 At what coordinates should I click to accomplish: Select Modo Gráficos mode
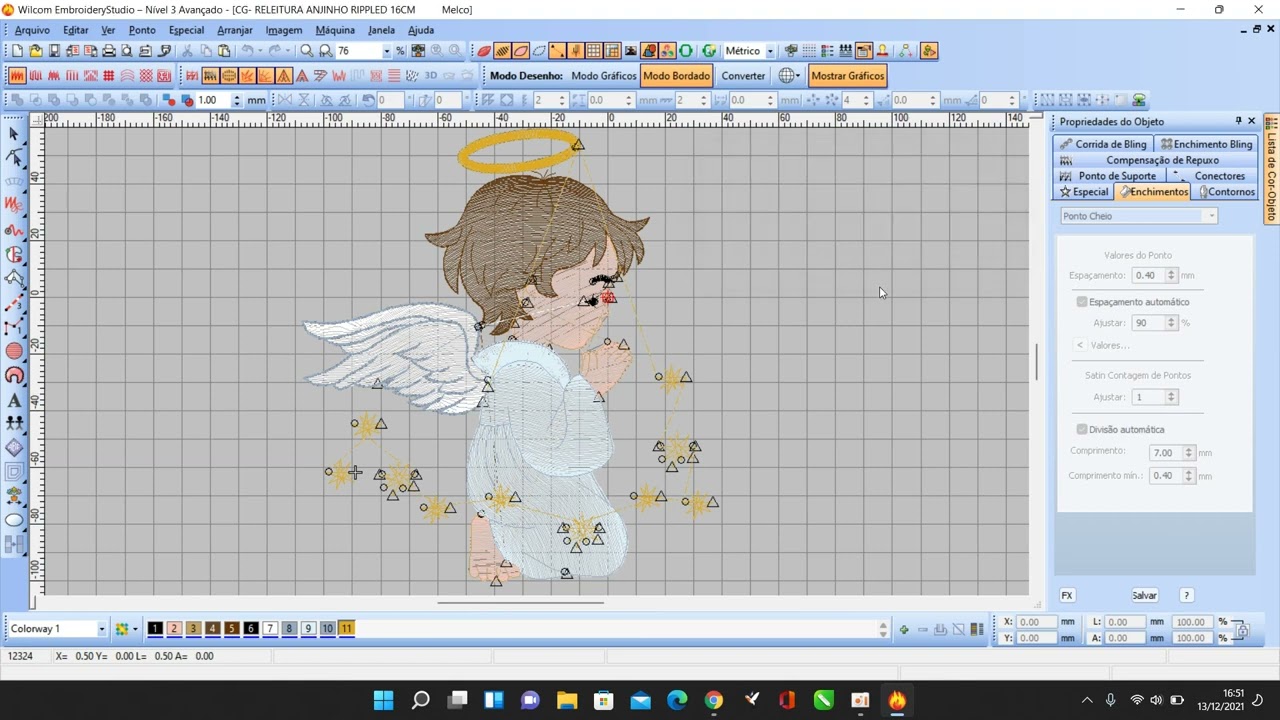[604, 76]
